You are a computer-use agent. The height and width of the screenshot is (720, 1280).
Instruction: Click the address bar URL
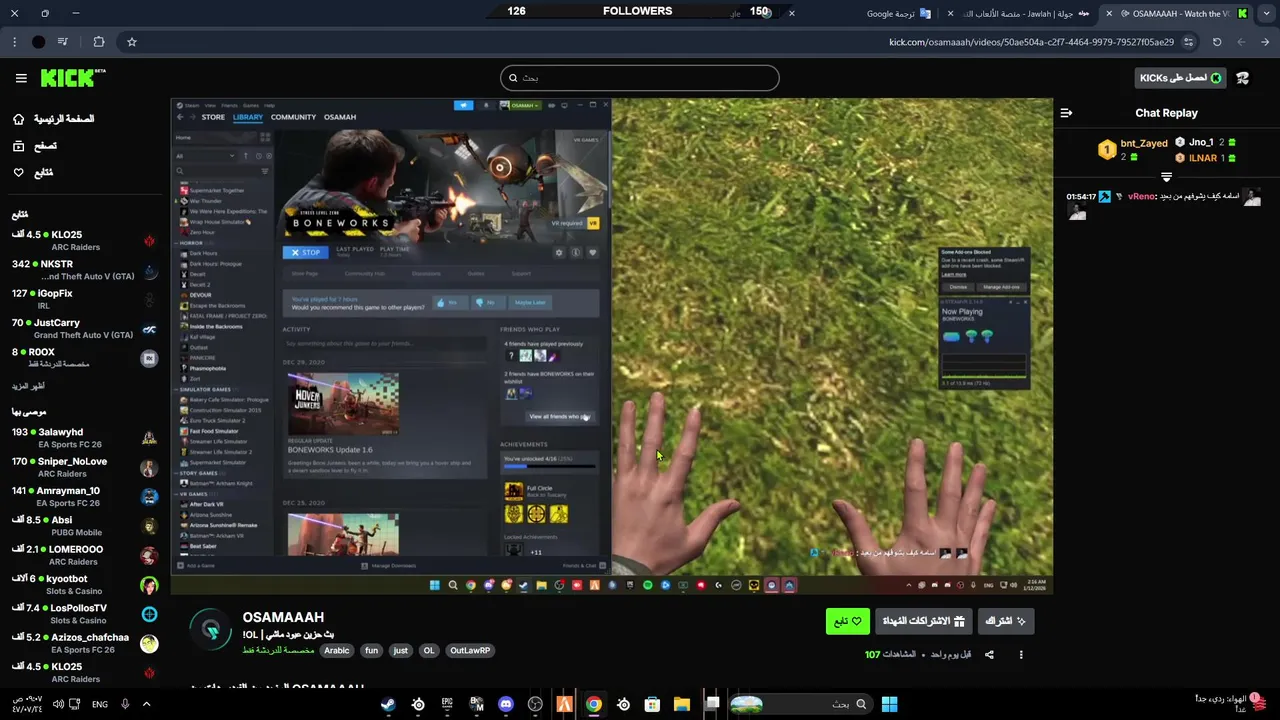pyautogui.click(x=1031, y=42)
